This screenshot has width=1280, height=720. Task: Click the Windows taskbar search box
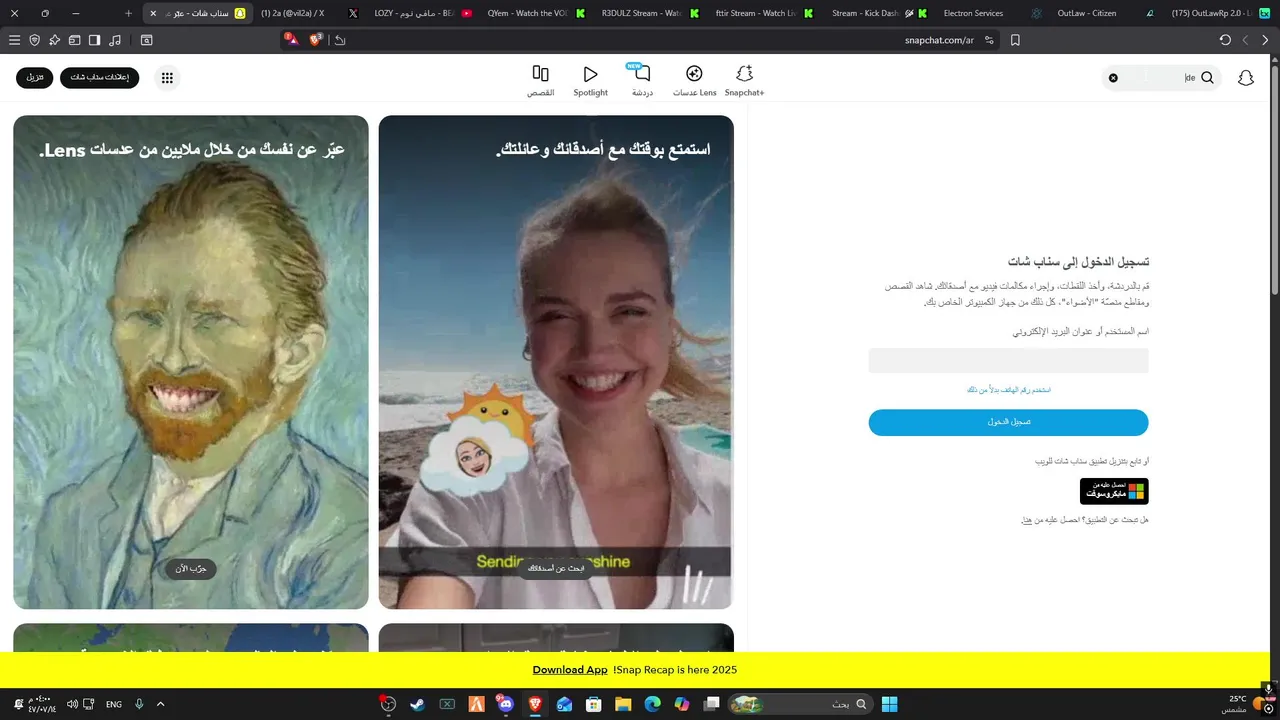coord(799,704)
